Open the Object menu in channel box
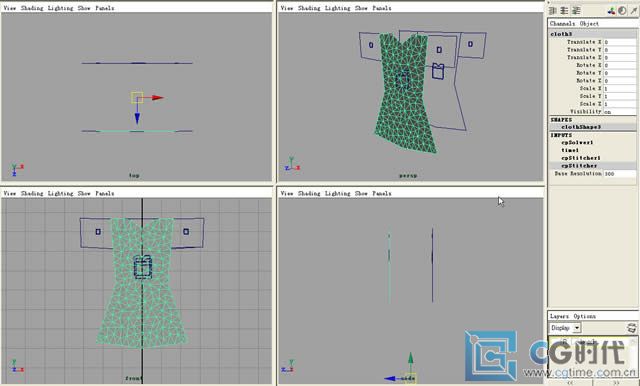 pos(589,24)
